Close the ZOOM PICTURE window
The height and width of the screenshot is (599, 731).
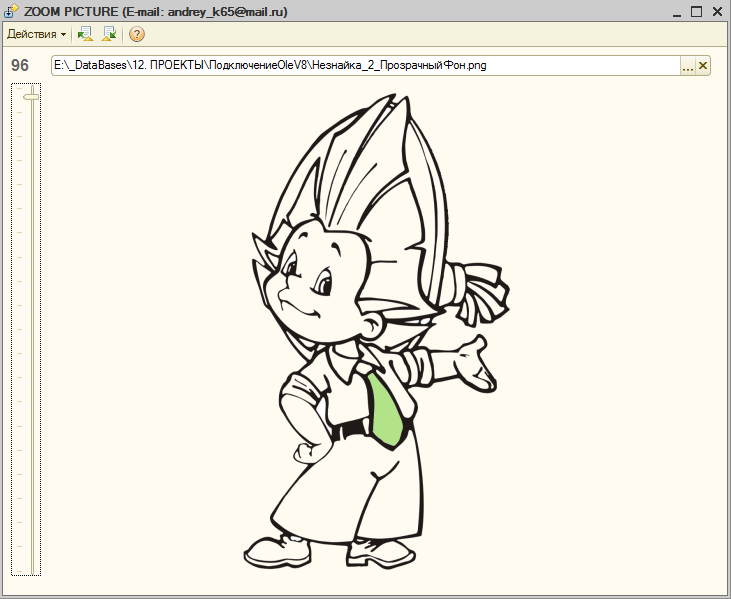tap(718, 10)
